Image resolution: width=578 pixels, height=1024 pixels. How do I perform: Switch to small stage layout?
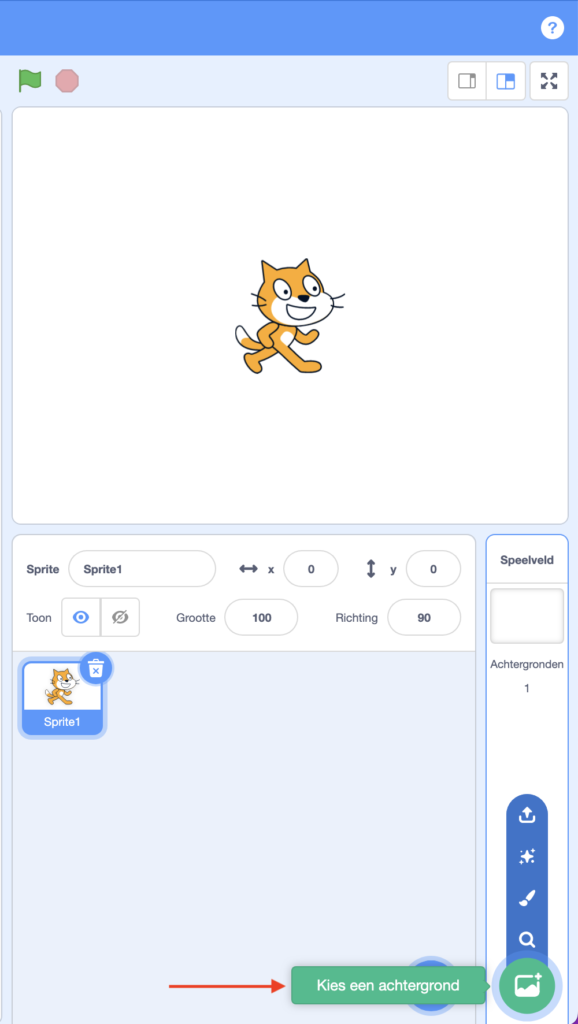(x=467, y=81)
